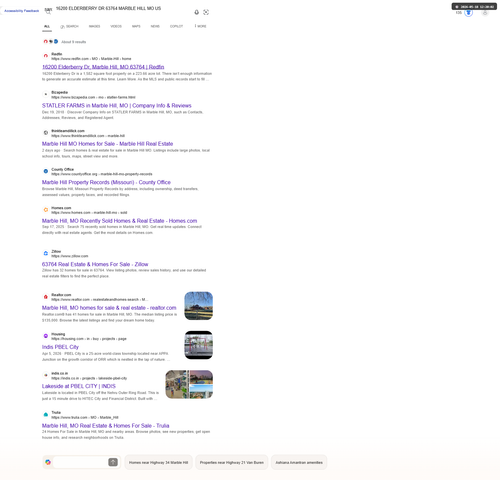Switch to the IMAGES tab
Image resolution: width=500 pixels, height=480 pixels.
[x=94, y=26]
